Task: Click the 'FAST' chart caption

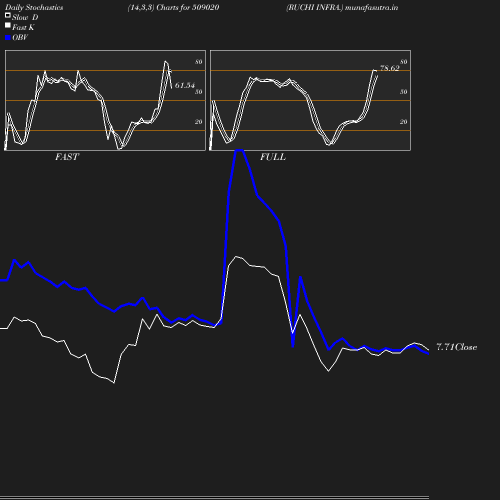Action: tap(67, 157)
